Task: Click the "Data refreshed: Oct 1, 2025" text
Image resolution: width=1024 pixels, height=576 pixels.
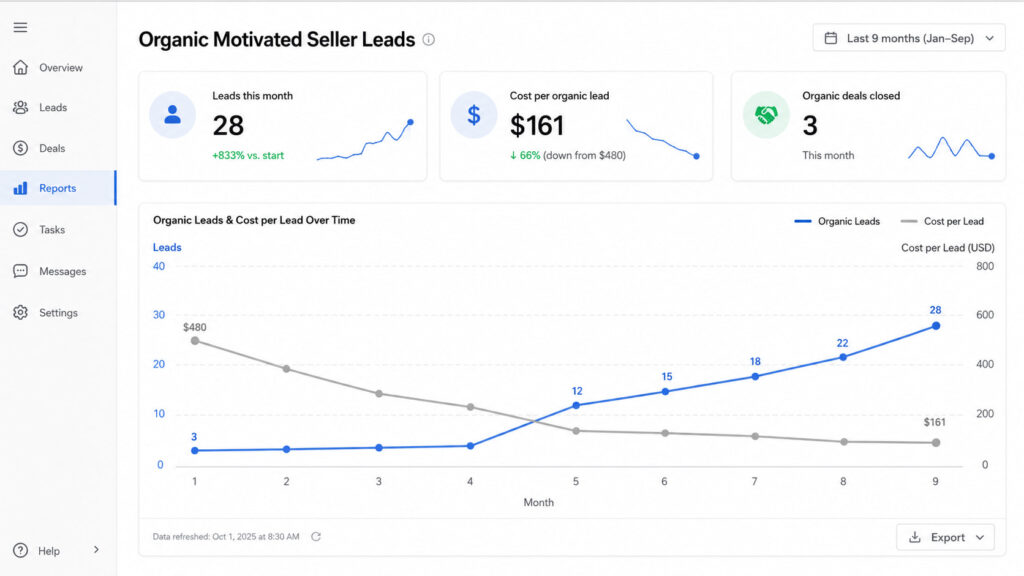Action: (x=226, y=537)
